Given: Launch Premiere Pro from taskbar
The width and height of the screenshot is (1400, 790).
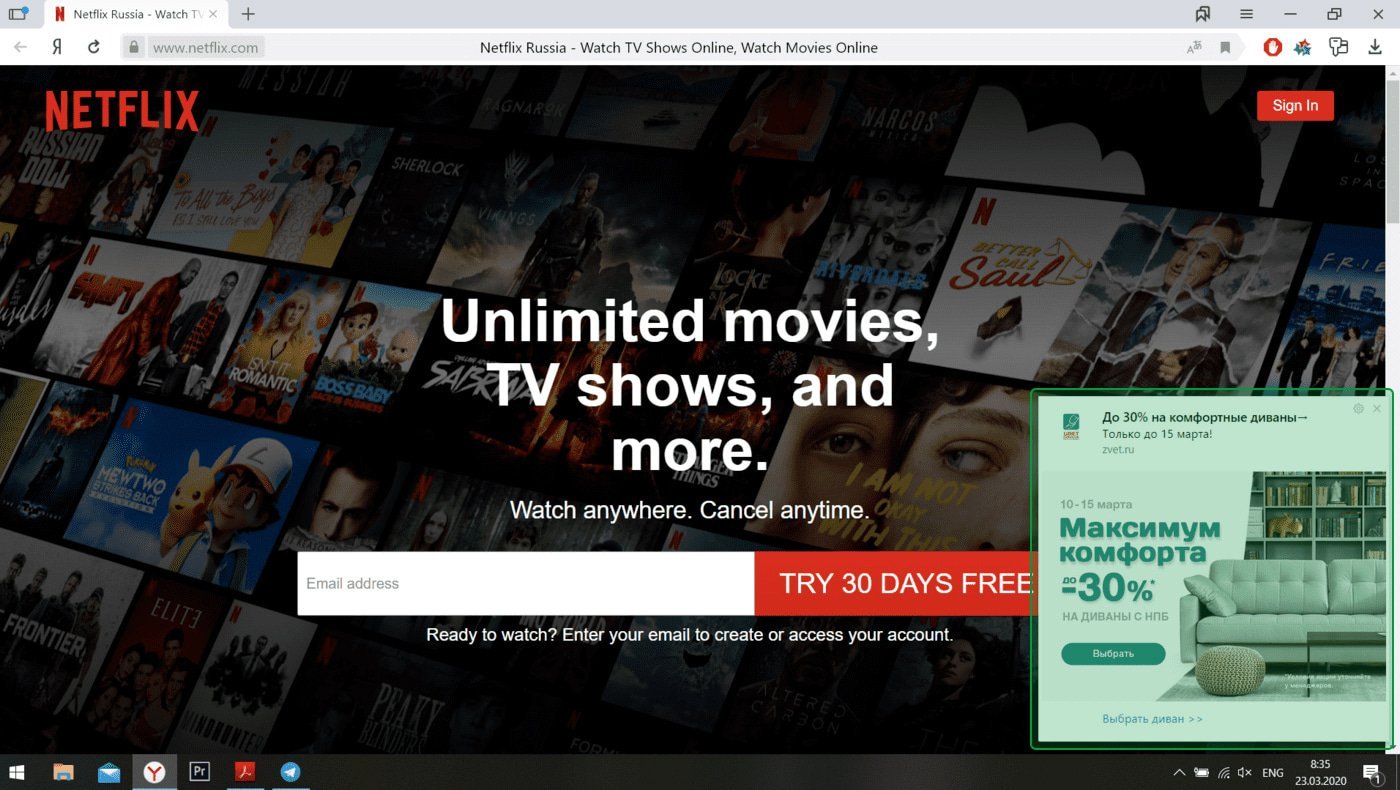Looking at the screenshot, I should (x=200, y=772).
